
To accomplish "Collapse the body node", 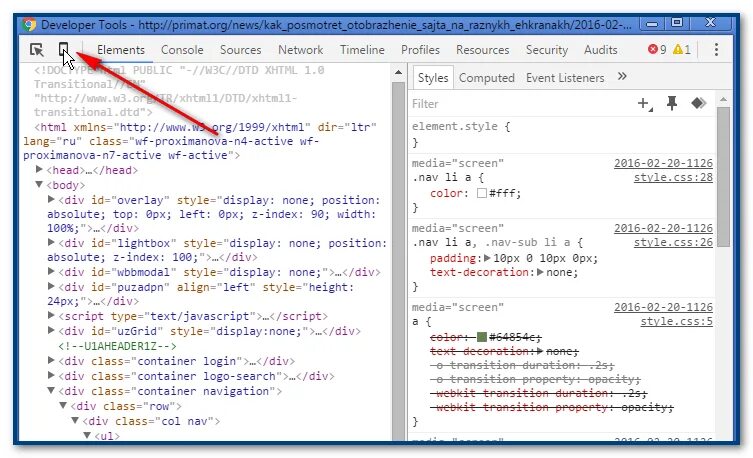I will click(x=39, y=184).
